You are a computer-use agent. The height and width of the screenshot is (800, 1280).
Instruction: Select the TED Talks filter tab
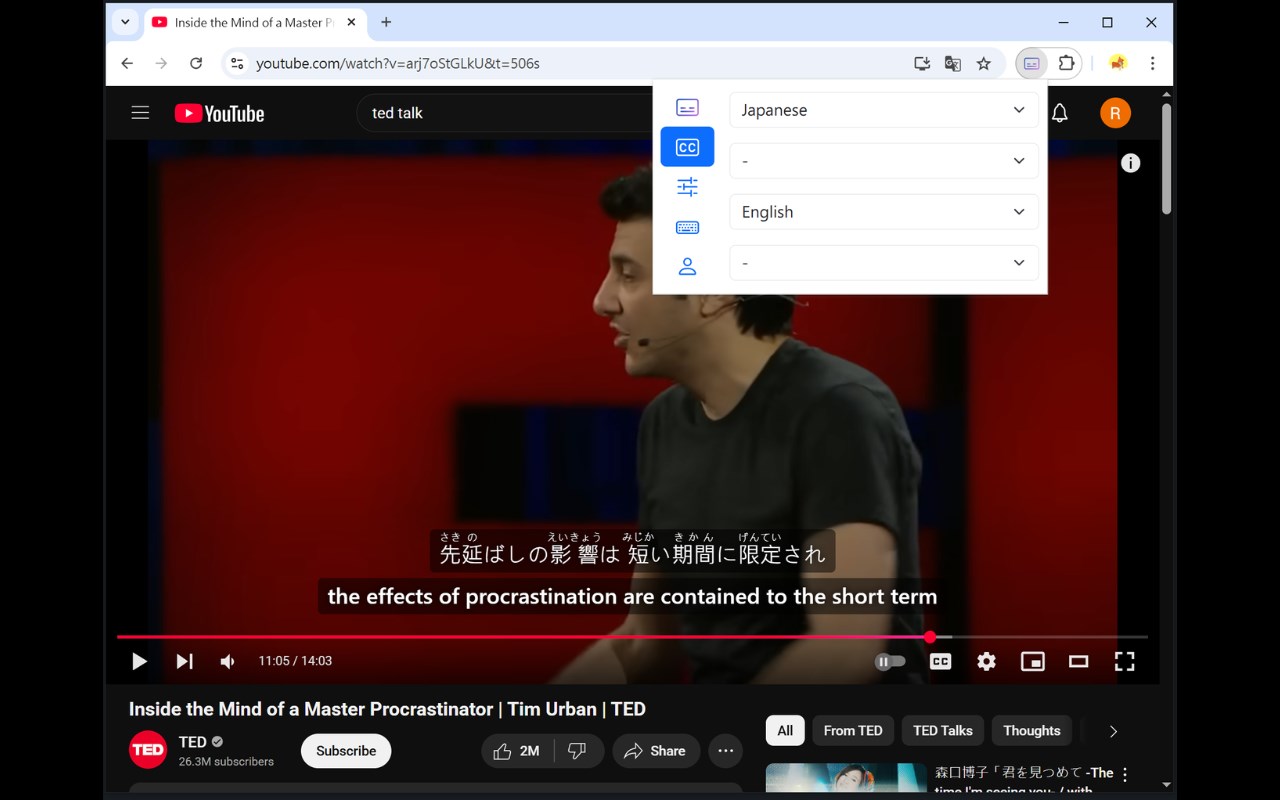pos(942,730)
